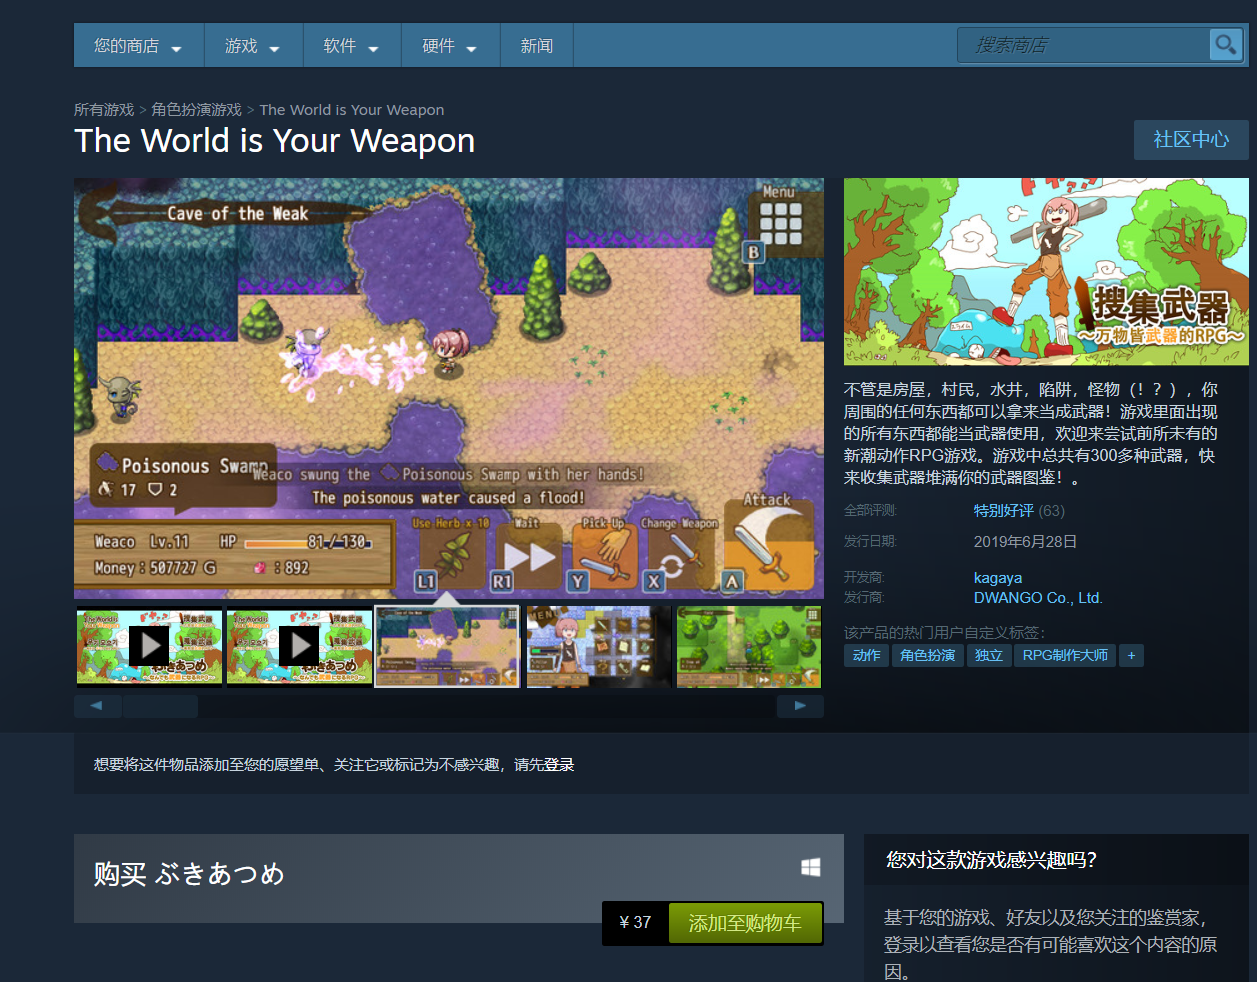Select the inventory items screenshot thumbnail
This screenshot has width=1257, height=982.
tap(599, 647)
